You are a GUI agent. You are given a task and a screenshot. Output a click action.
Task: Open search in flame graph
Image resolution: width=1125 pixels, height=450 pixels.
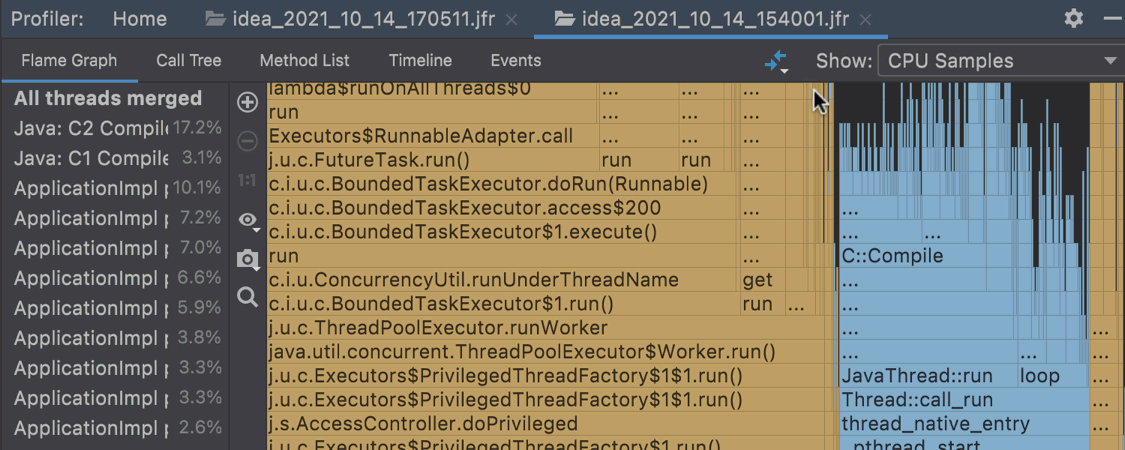pyautogui.click(x=247, y=297)
